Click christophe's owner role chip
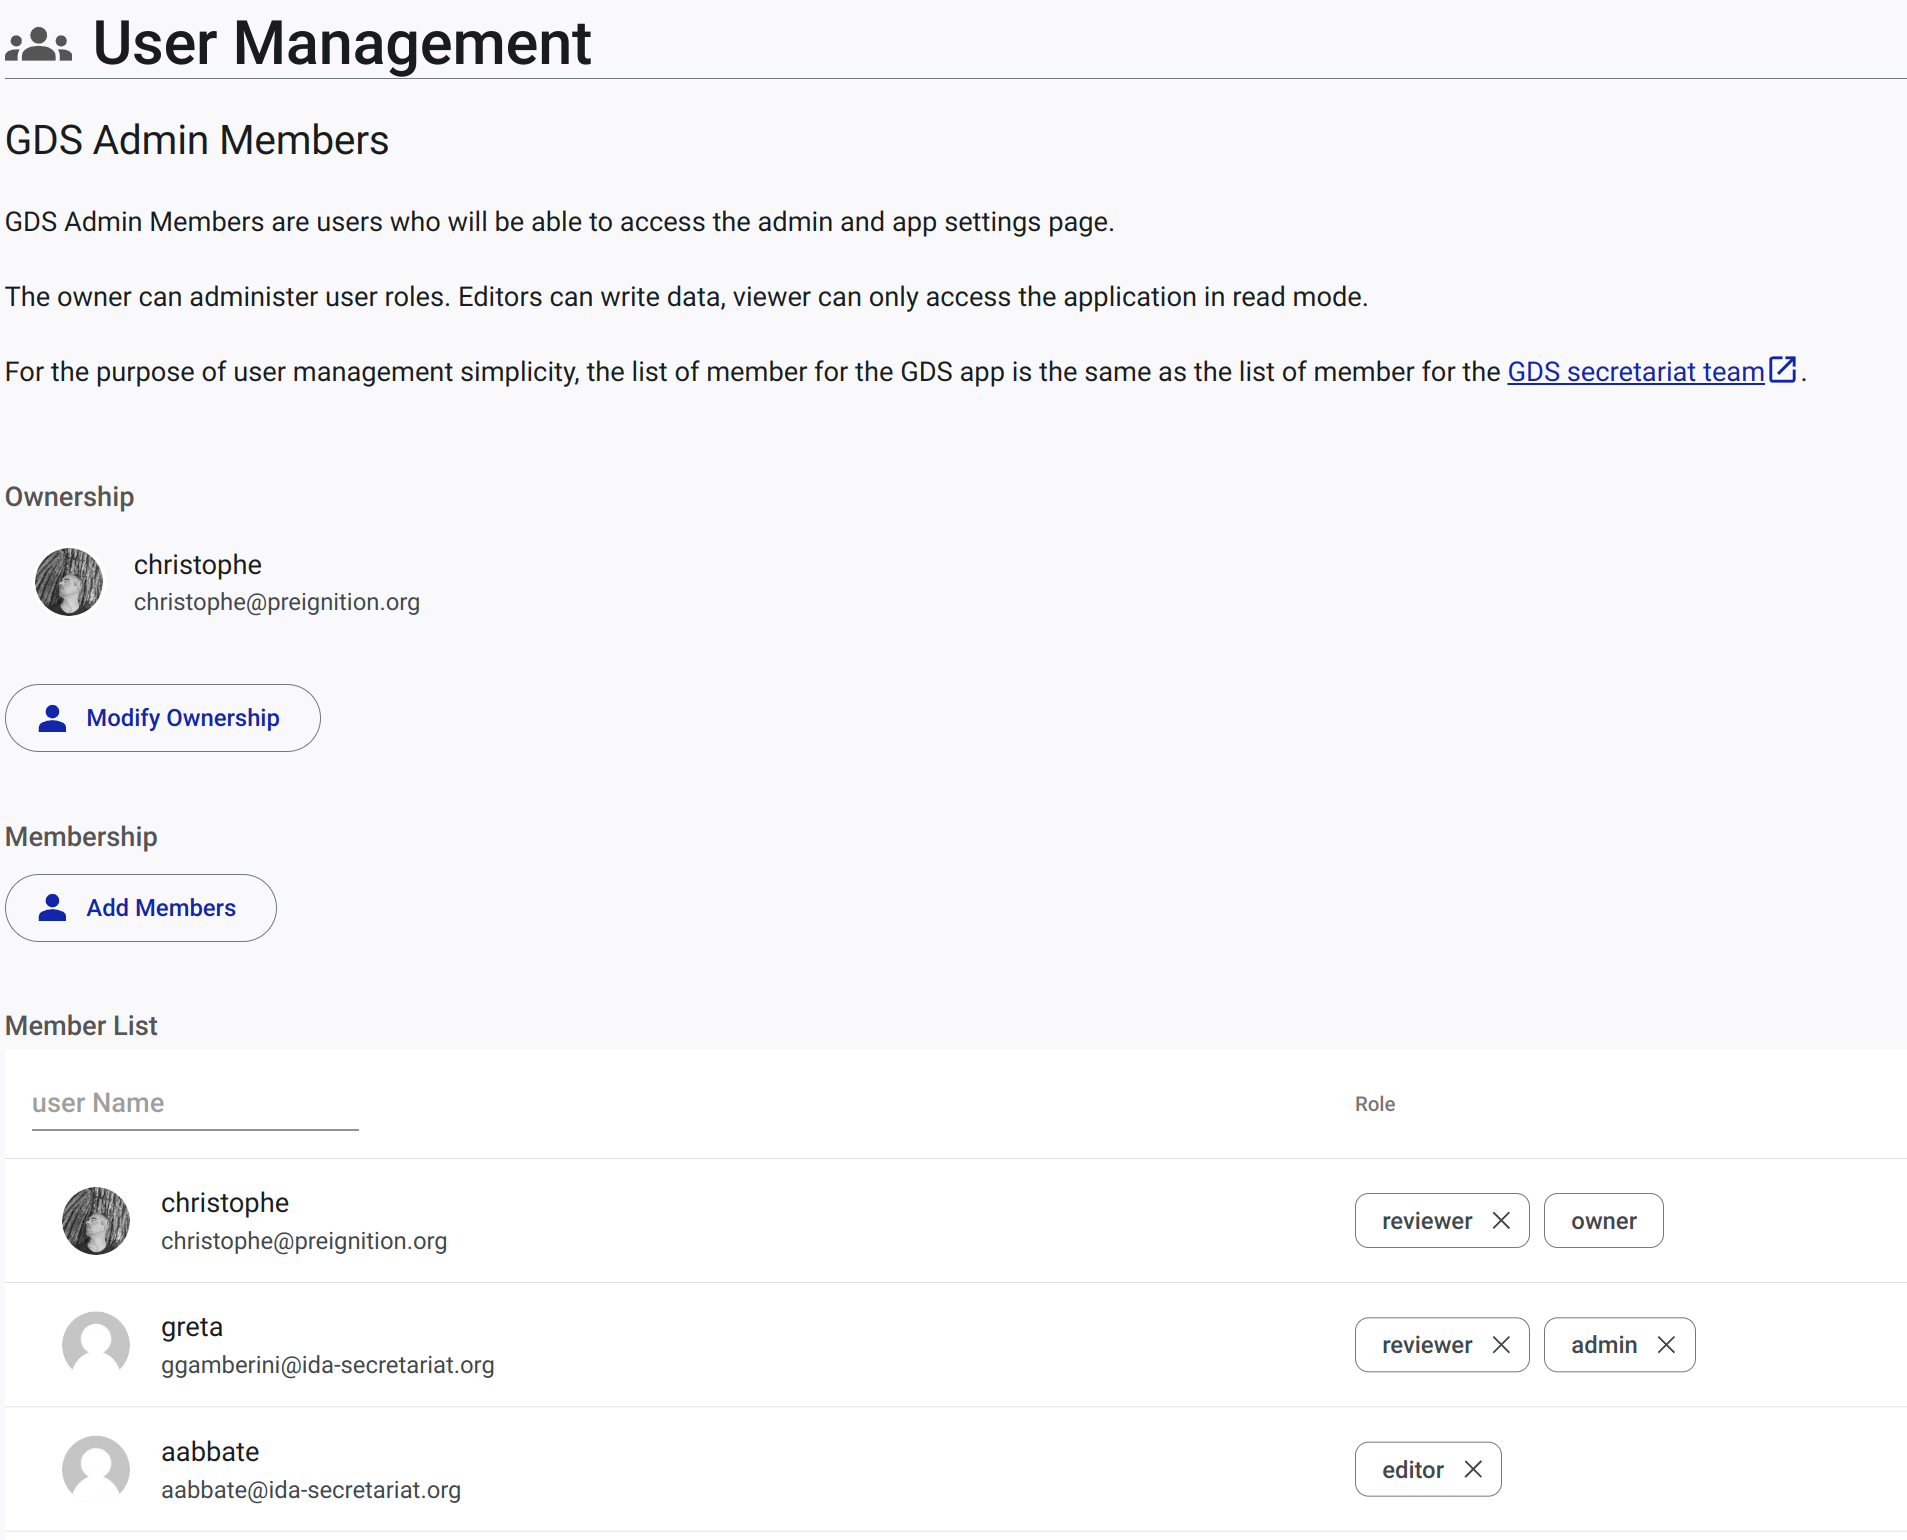Viewport: 1907px width, 1540px height. click(x=1604, y=1221)
